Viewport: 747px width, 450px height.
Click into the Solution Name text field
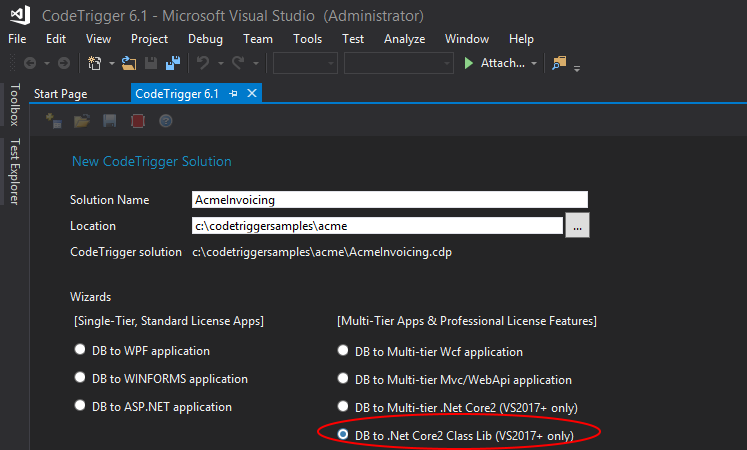pyautogui.click(x=390, y=200)
